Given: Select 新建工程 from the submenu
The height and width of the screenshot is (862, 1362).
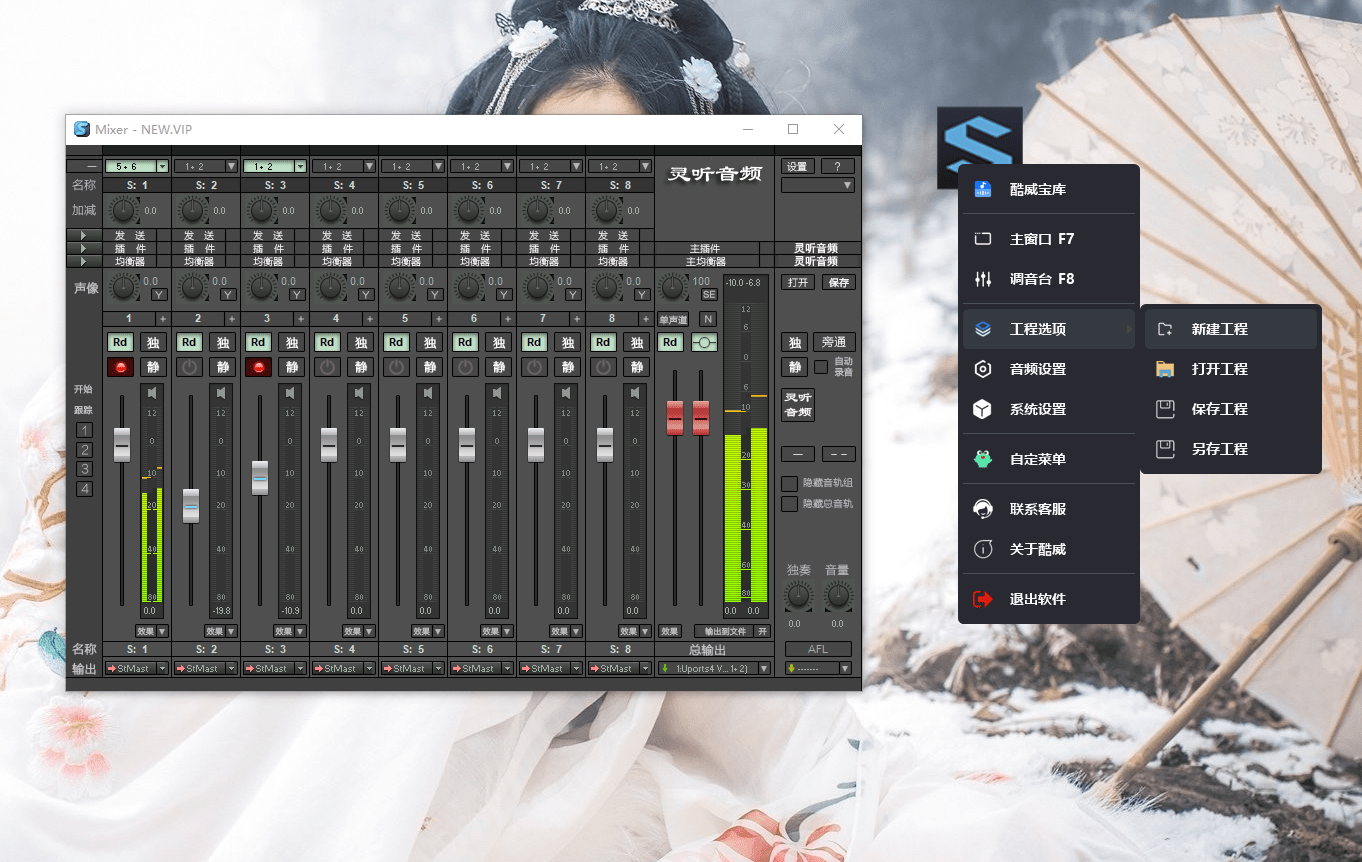Looking at the screenshot, I should point(1219,329).
